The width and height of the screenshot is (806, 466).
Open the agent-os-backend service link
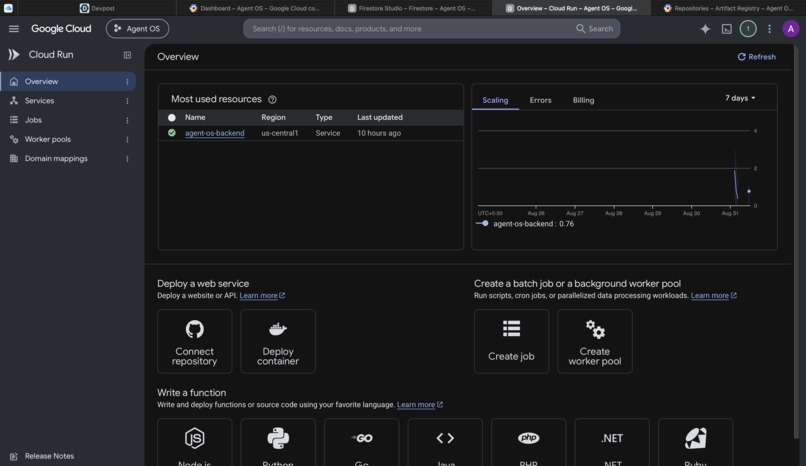click(x=214, y=133)
